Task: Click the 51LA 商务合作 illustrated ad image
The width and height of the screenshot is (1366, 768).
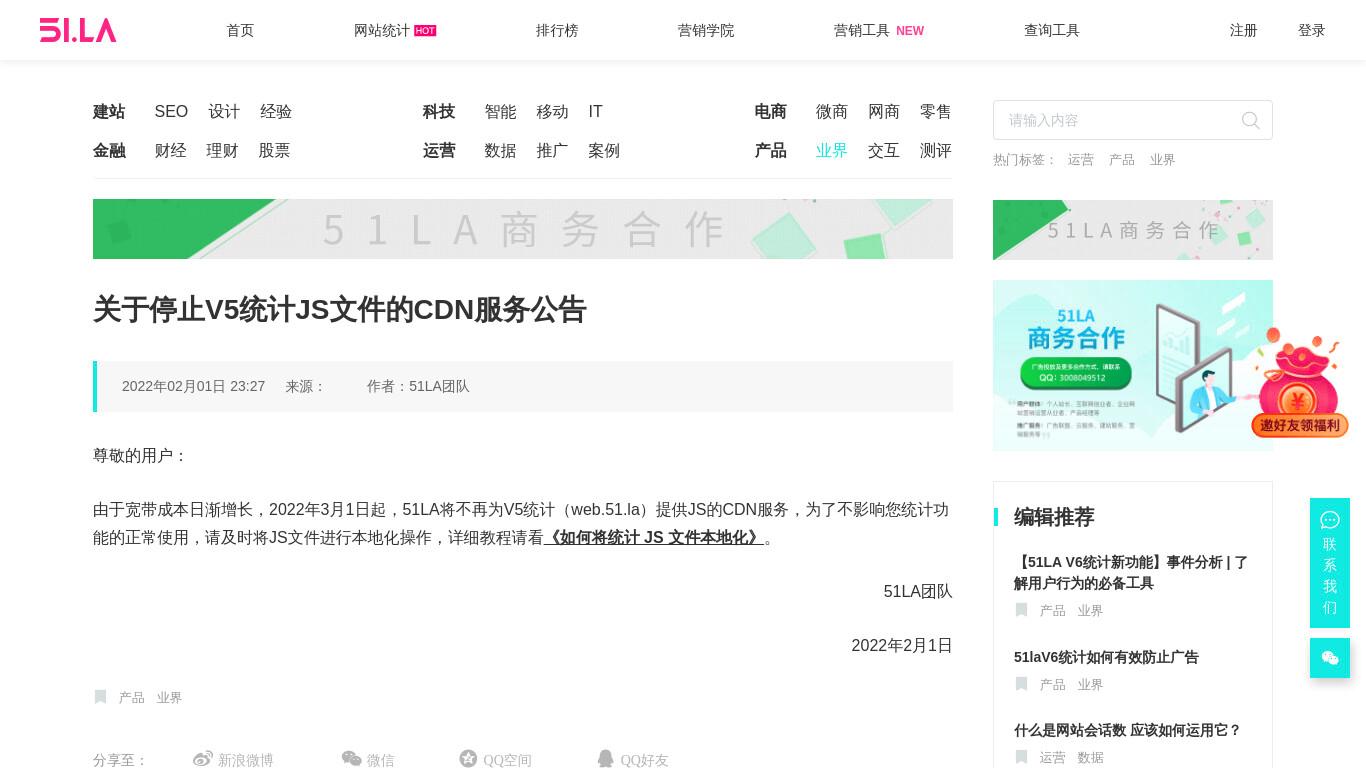Action: click(1133, 365)
